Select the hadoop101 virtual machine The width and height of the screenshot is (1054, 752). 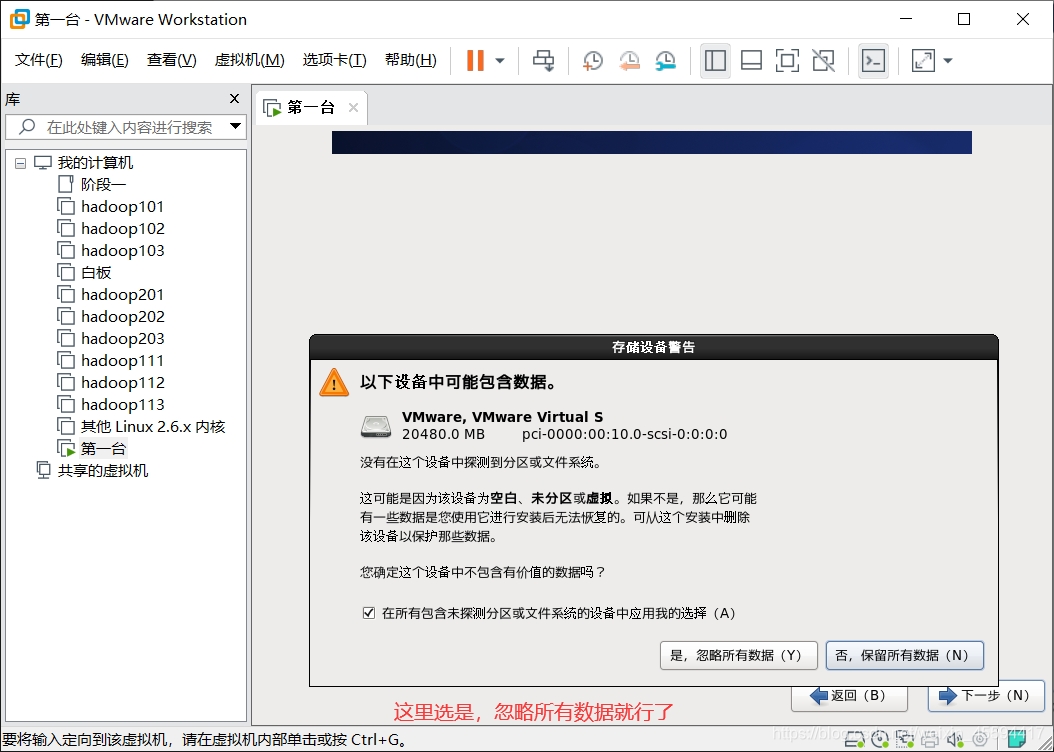pyautogui.click(x=122, y=206)
